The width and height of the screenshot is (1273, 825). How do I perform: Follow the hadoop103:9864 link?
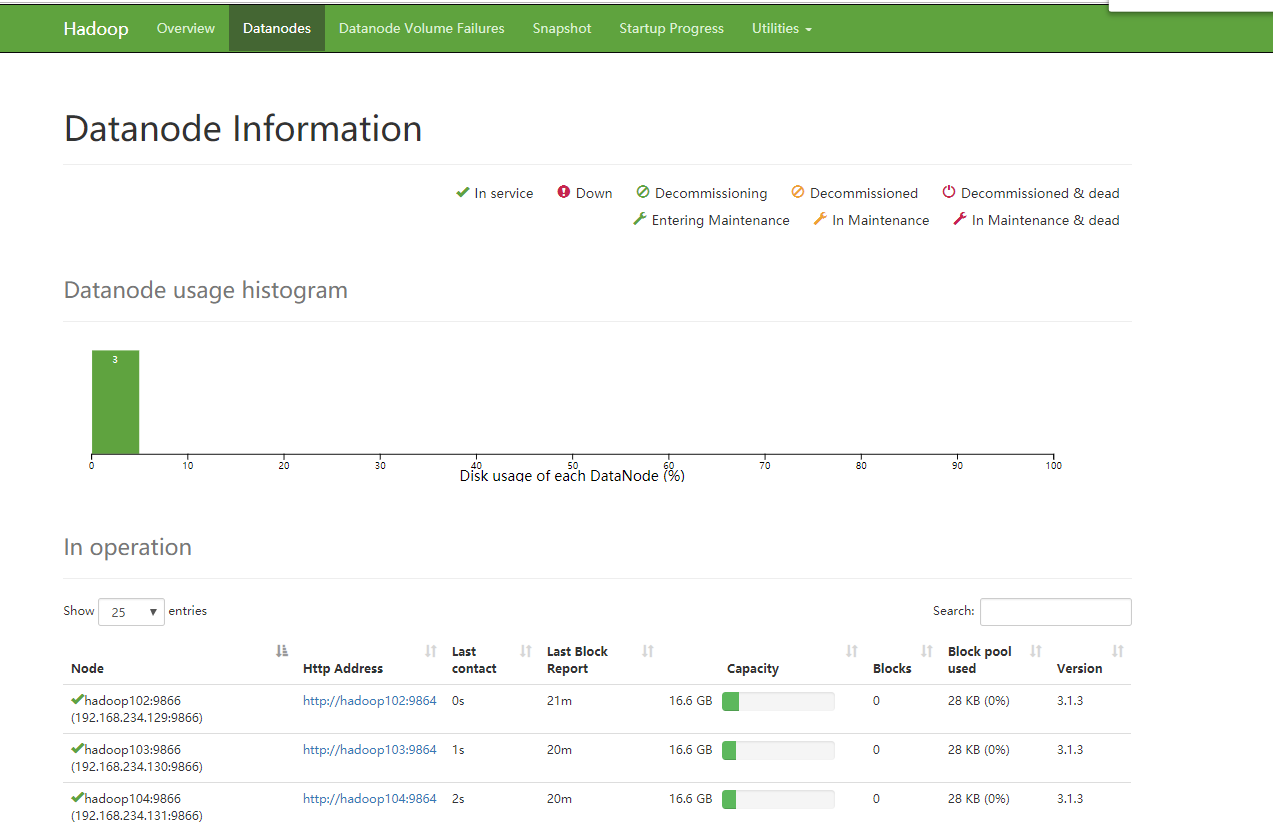pyautogui.click(x=370, y=750)
